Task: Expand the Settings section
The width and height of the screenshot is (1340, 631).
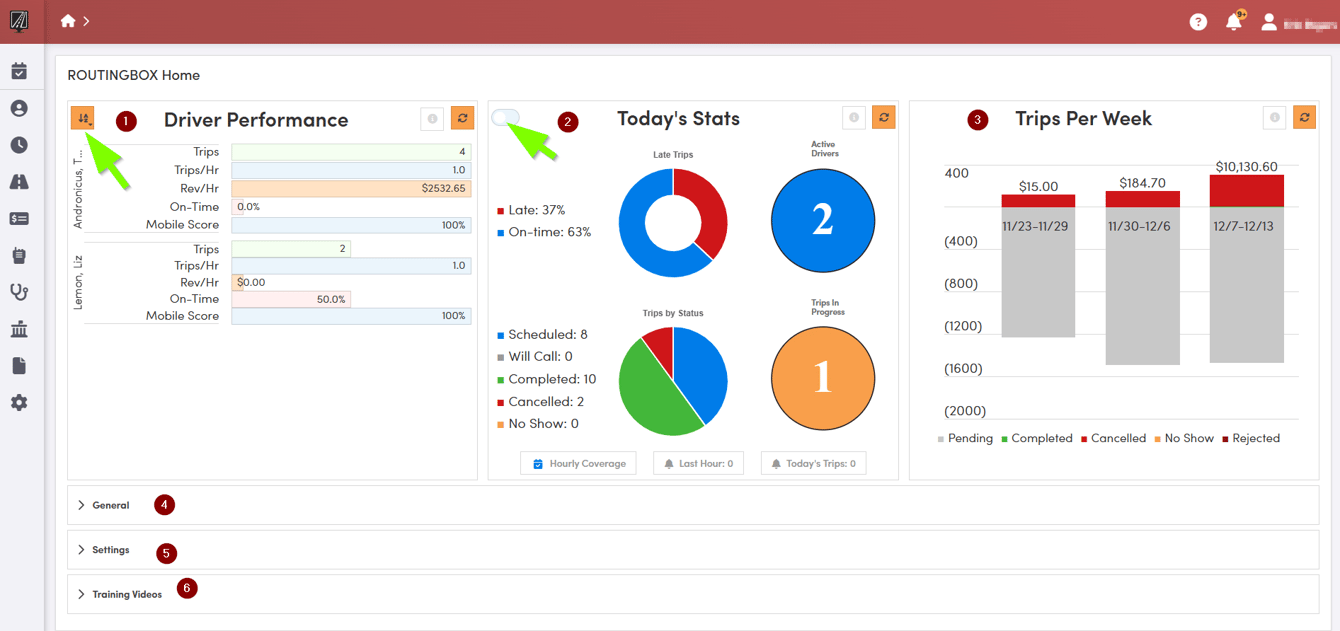Action: point(693,550)
